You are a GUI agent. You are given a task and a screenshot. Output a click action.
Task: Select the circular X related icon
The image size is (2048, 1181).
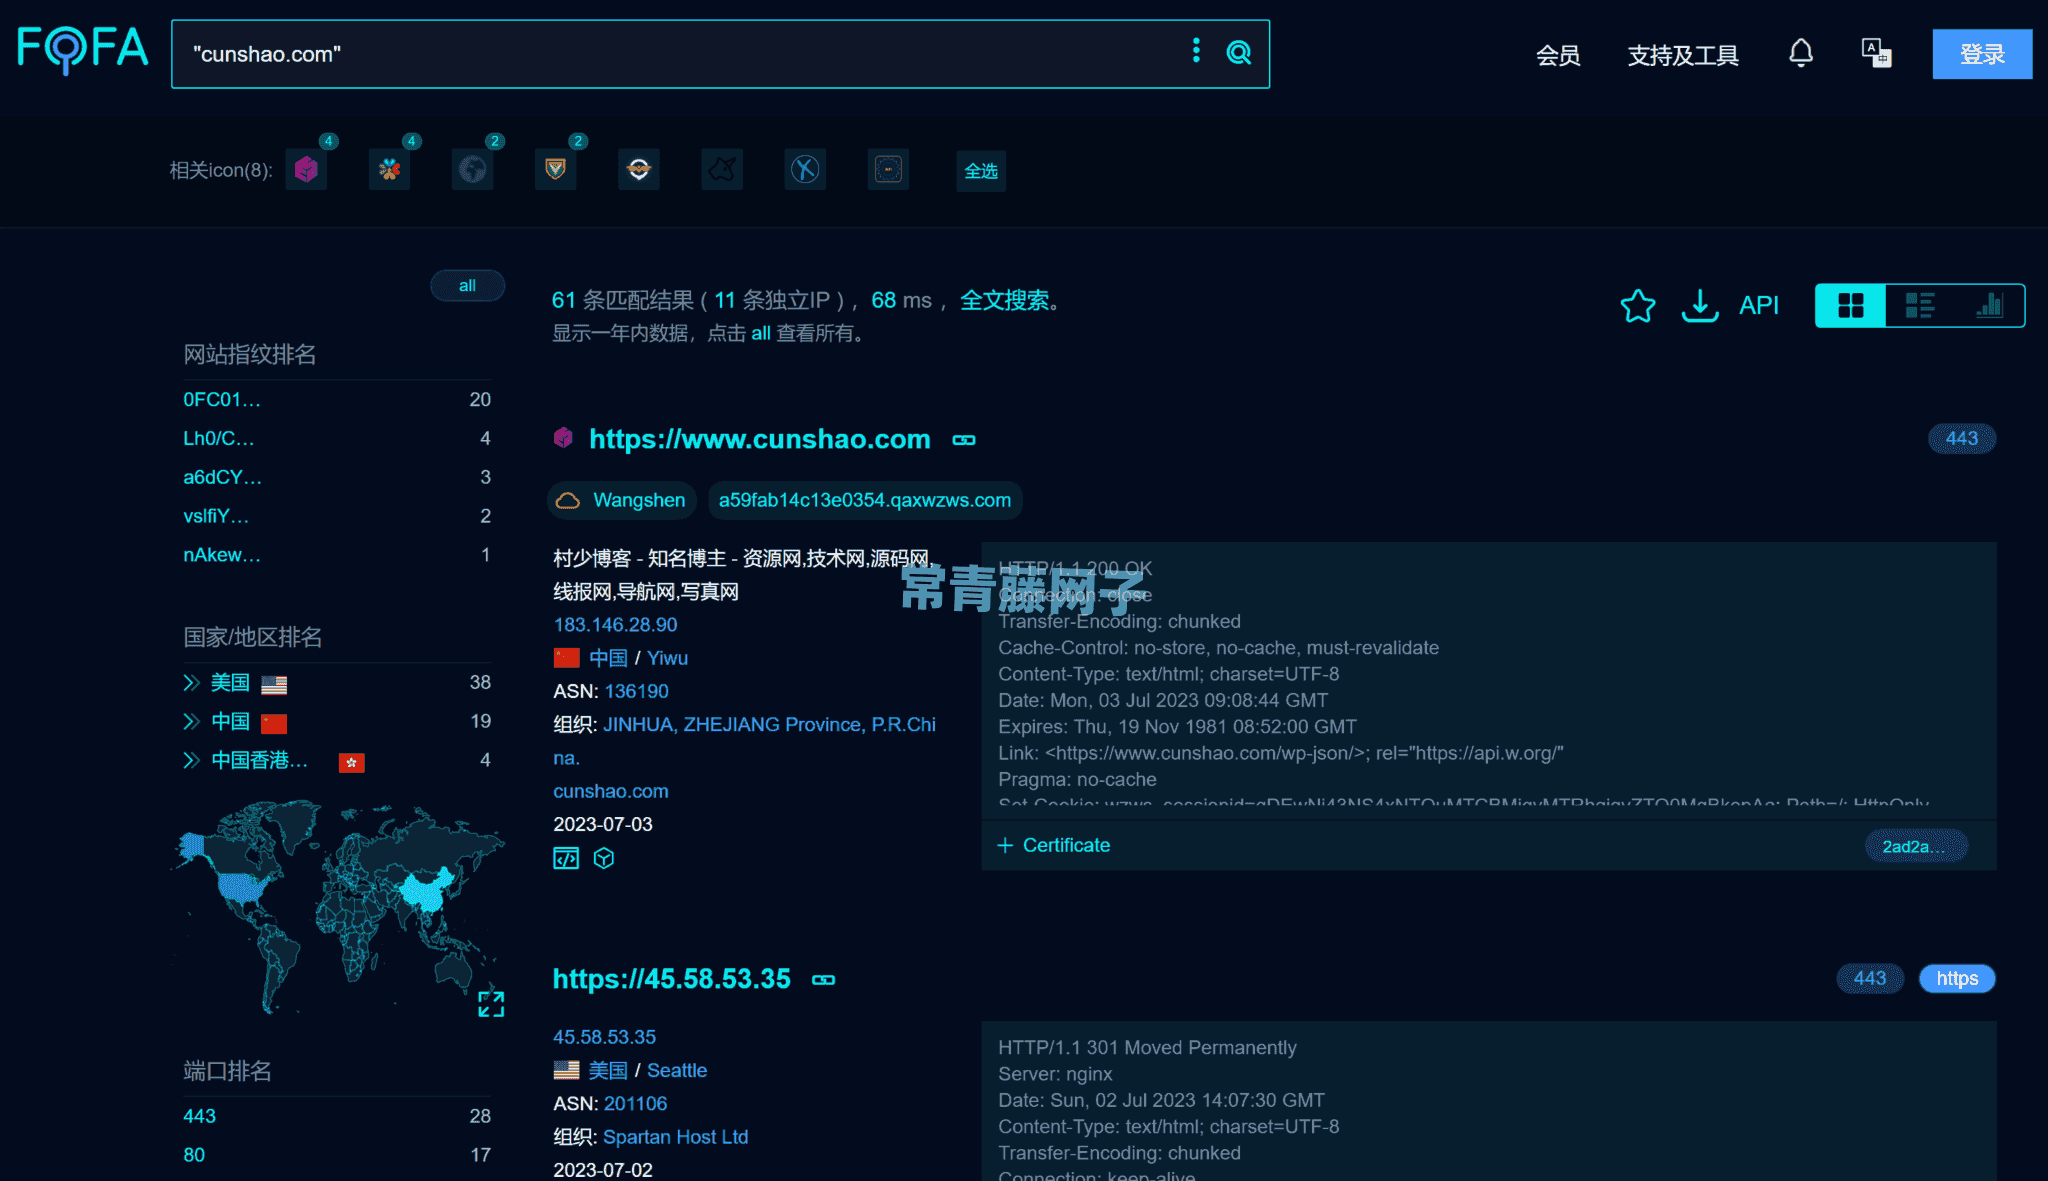tap(805, 170)
